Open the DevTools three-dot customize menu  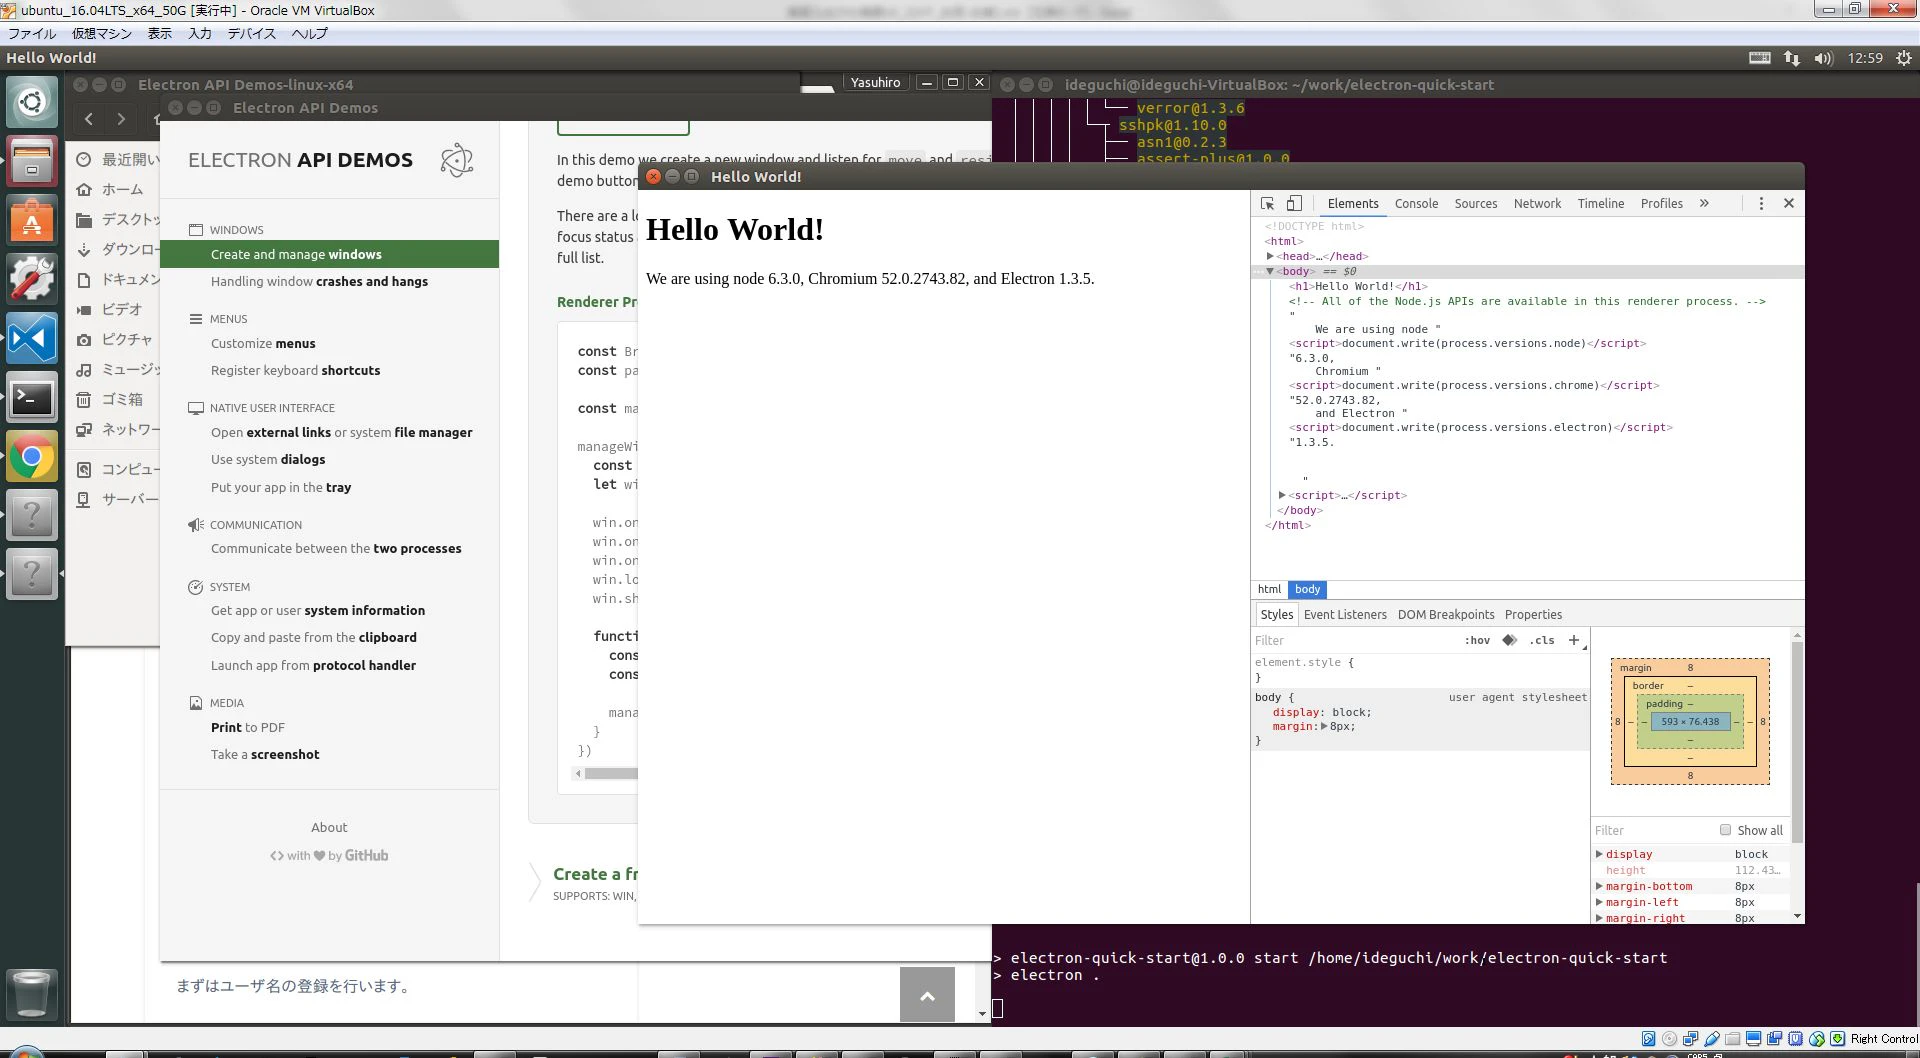click(x=1761, y=203)
